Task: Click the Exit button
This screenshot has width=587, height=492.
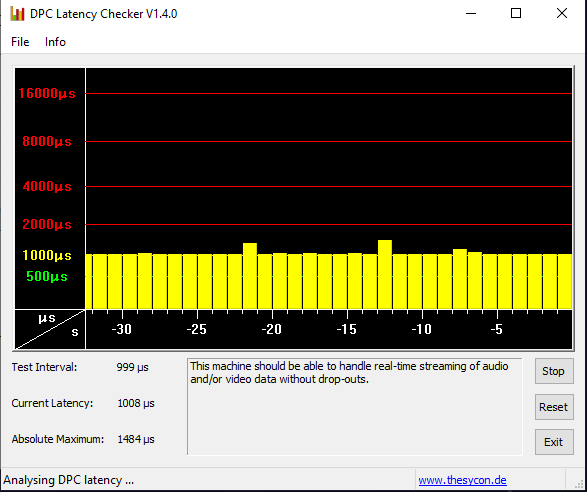Action: click(554, 442)
